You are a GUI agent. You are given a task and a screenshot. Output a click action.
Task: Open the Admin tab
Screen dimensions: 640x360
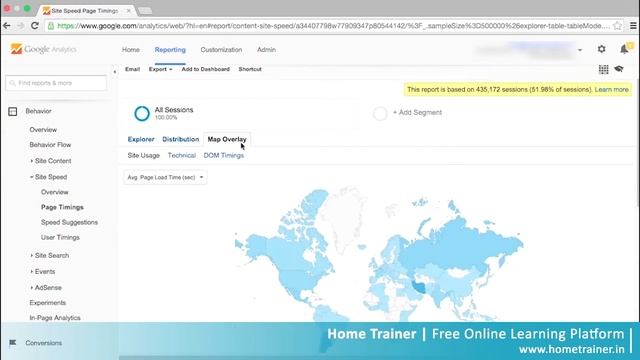pos(266,50)
